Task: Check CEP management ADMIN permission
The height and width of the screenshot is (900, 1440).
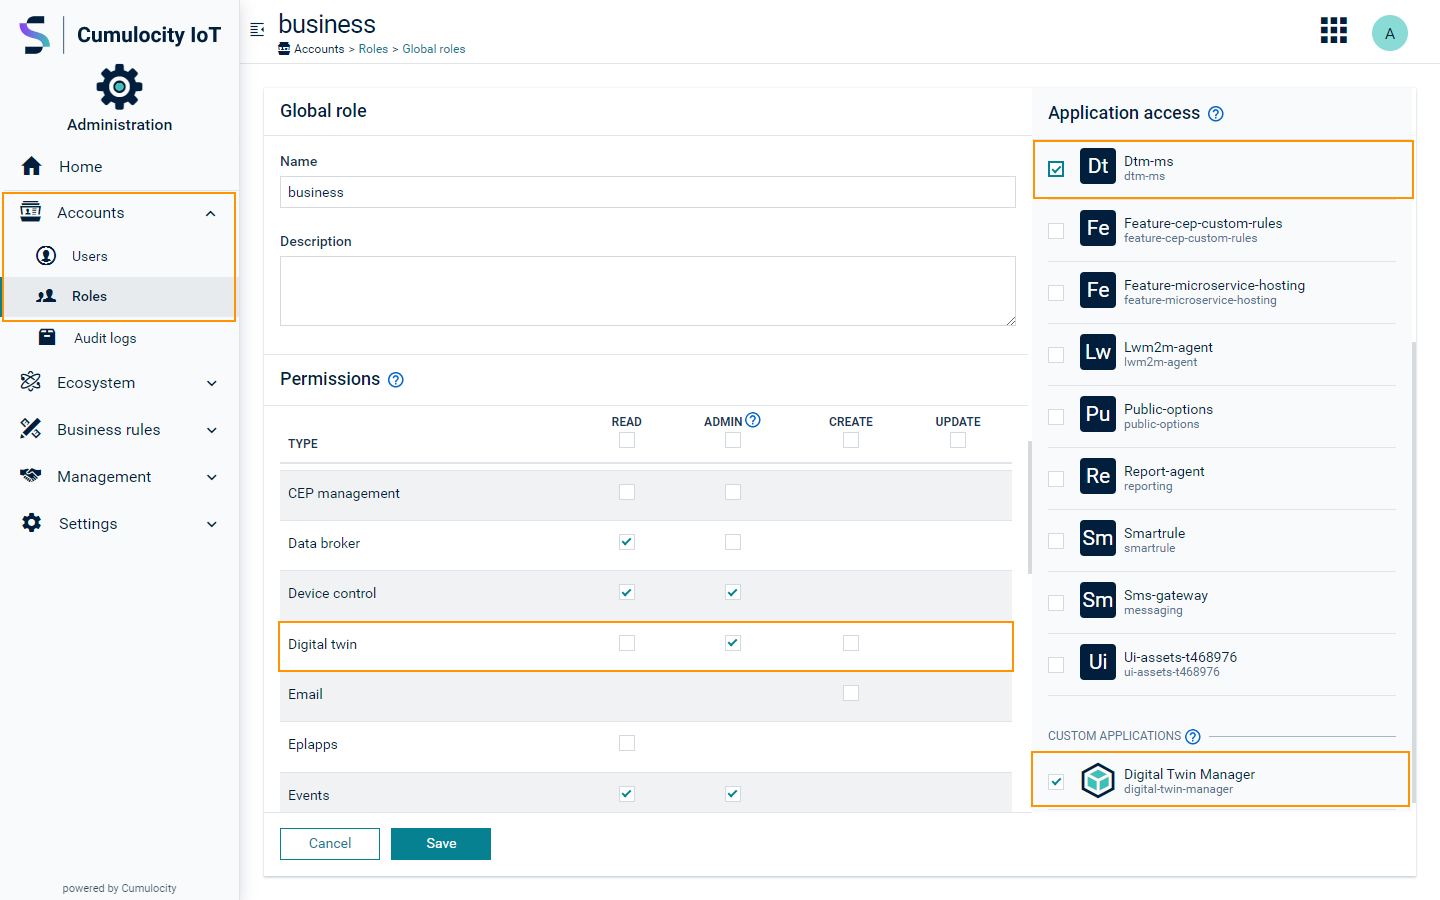Action: (733, 492)
